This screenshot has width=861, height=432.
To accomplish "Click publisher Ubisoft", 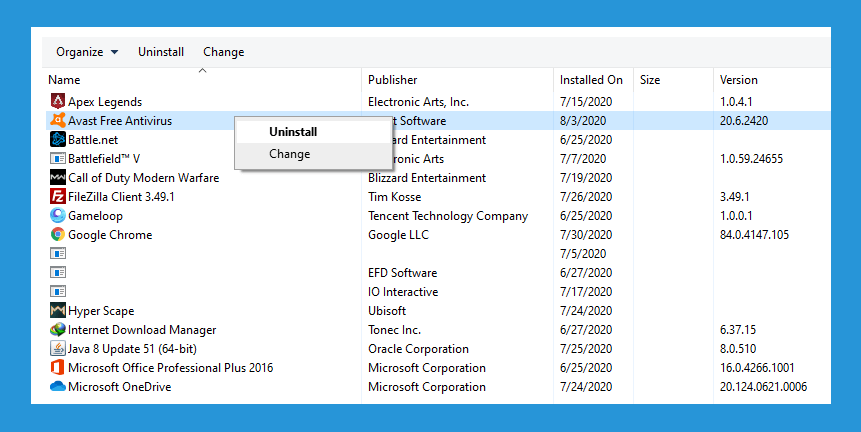I will point(387,311).
